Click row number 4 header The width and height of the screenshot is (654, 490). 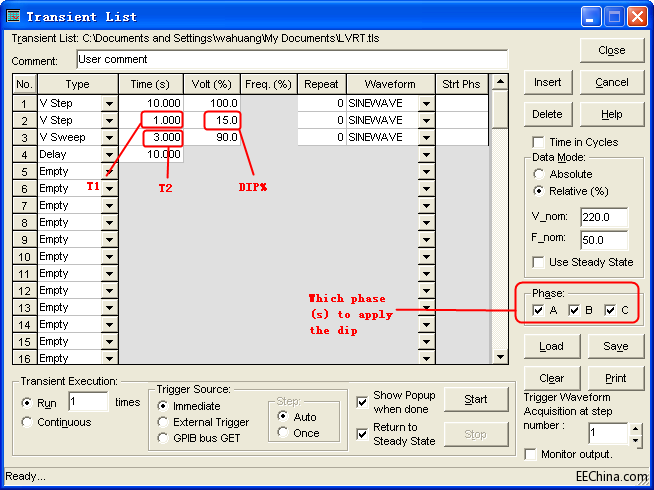25,155
